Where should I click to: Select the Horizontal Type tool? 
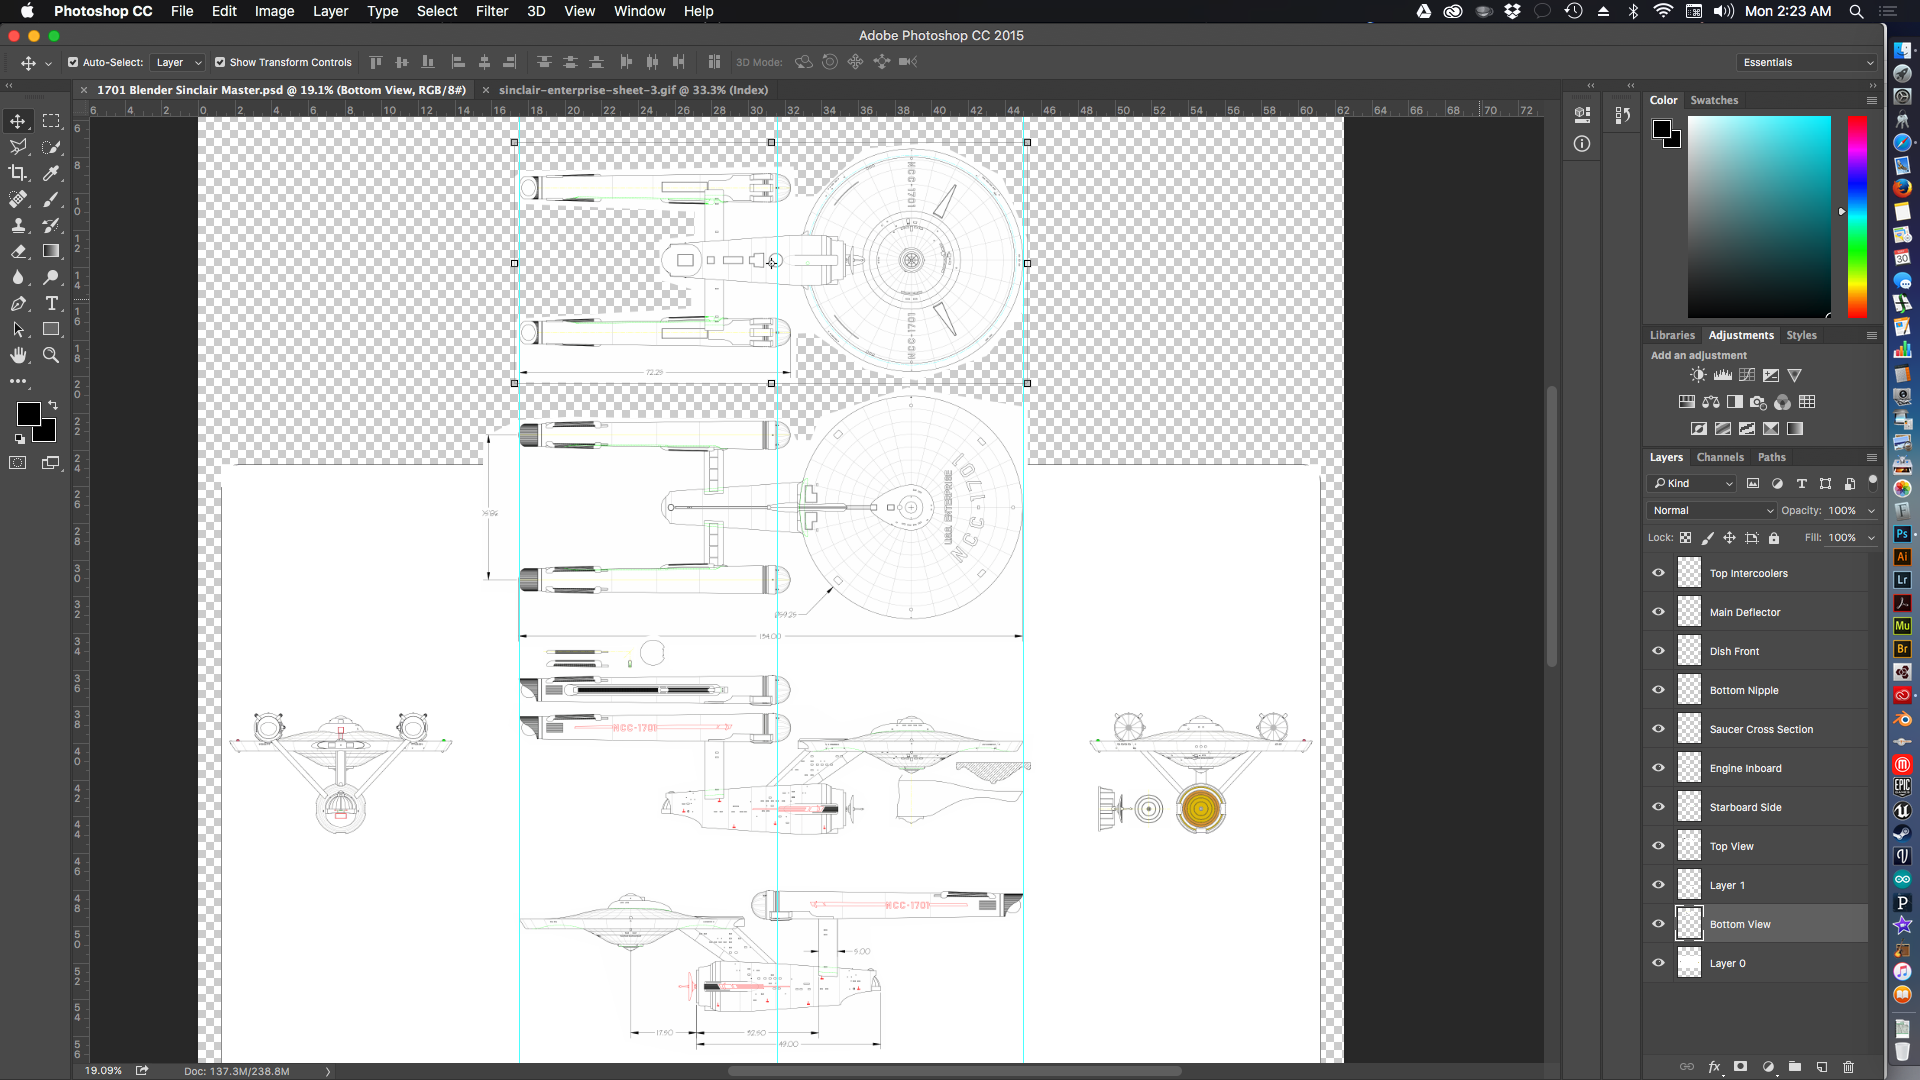pos(51,303)
